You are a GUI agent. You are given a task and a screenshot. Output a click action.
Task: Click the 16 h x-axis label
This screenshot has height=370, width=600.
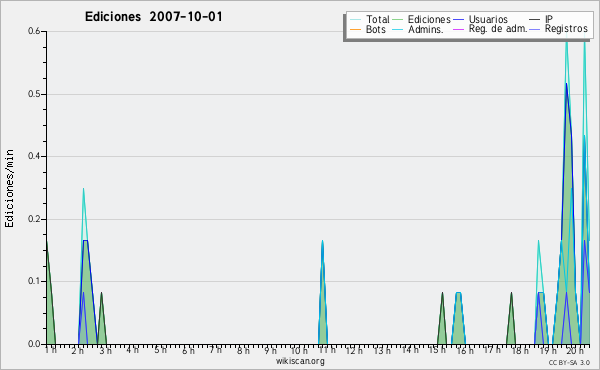(x=465, y=350)
